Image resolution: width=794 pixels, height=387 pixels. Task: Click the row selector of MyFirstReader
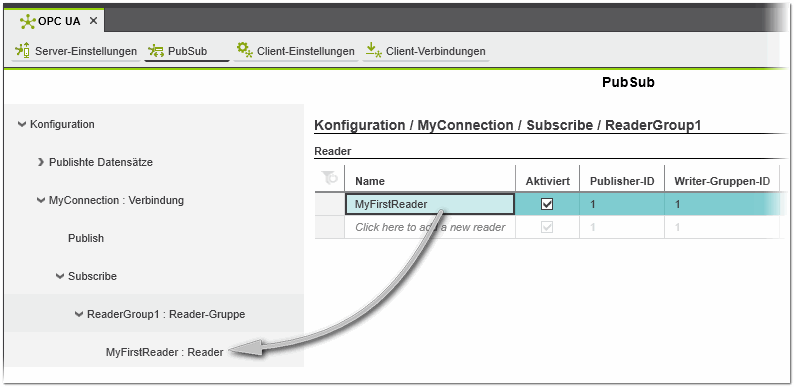coord(330,204)
